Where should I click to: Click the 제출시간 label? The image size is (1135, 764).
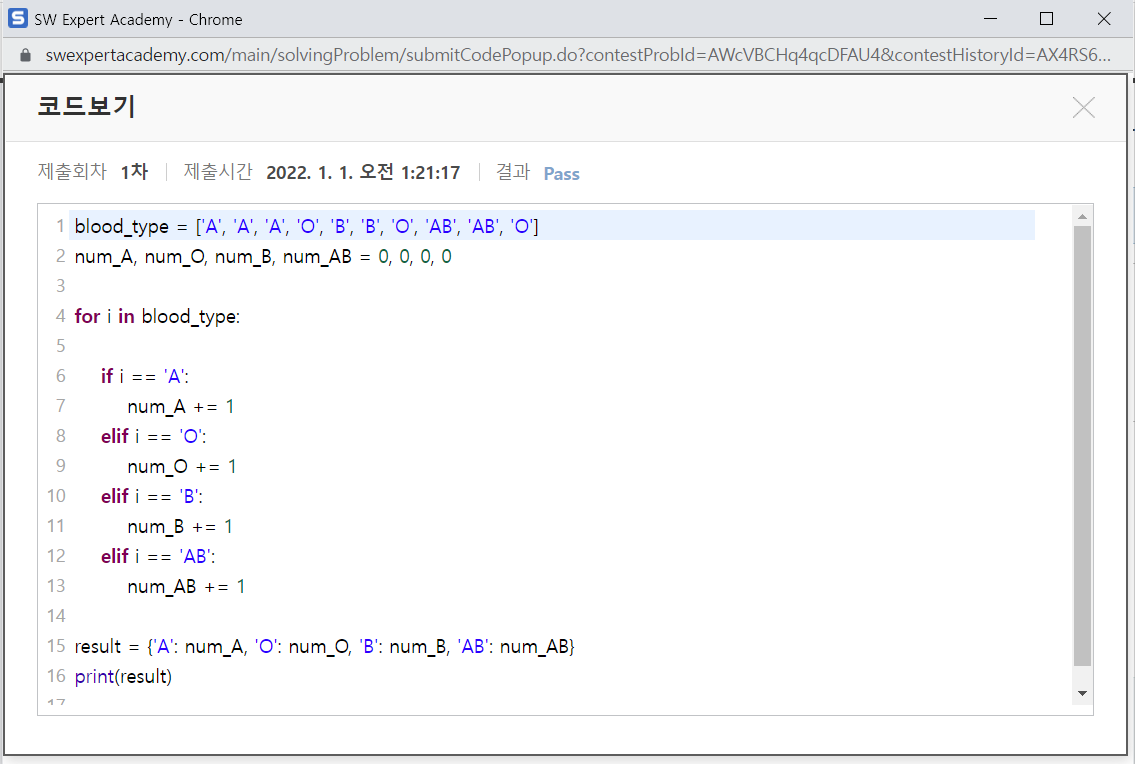[x=218, y=172]
